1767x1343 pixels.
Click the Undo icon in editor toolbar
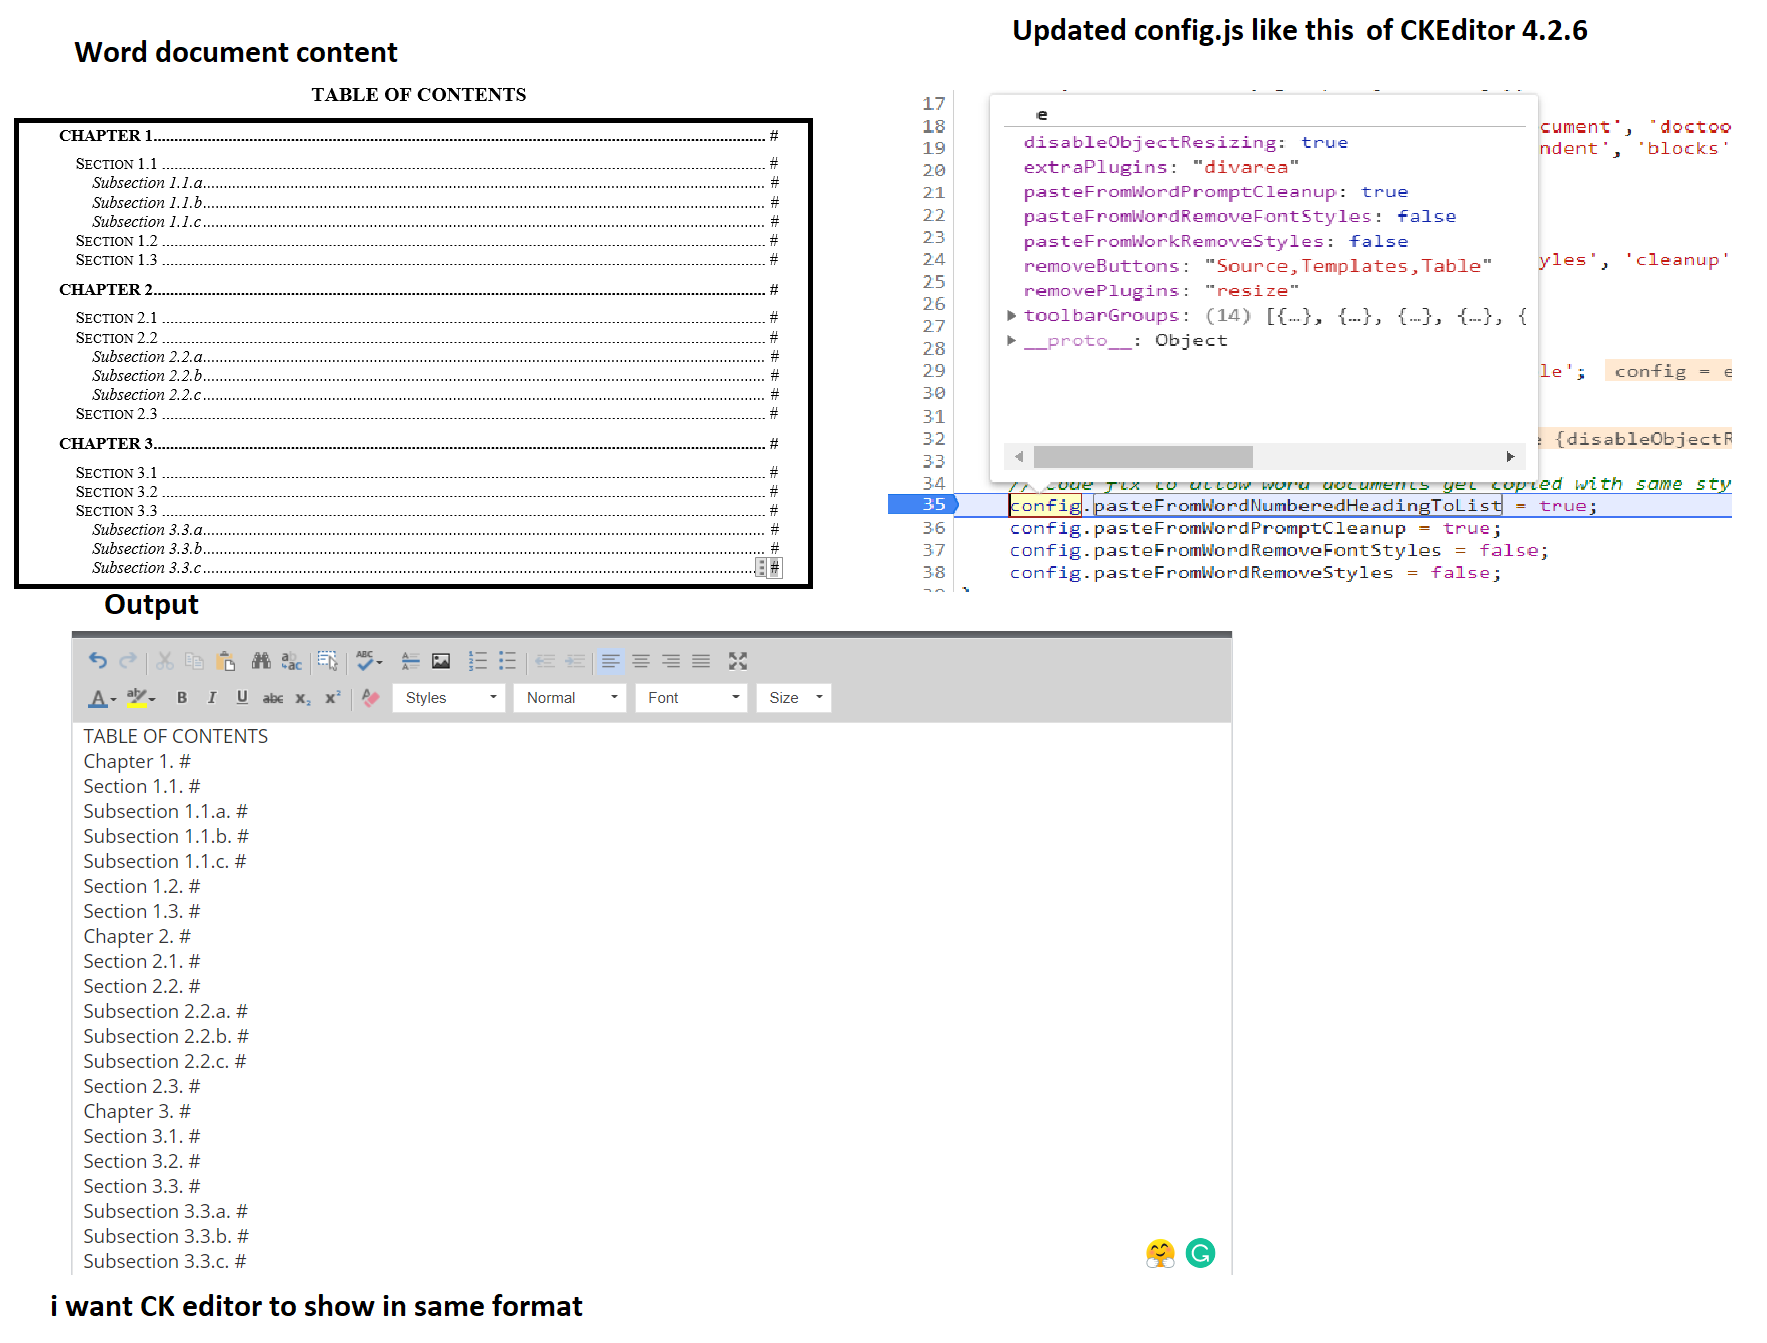pyautogui.click(x=97, y=661)
